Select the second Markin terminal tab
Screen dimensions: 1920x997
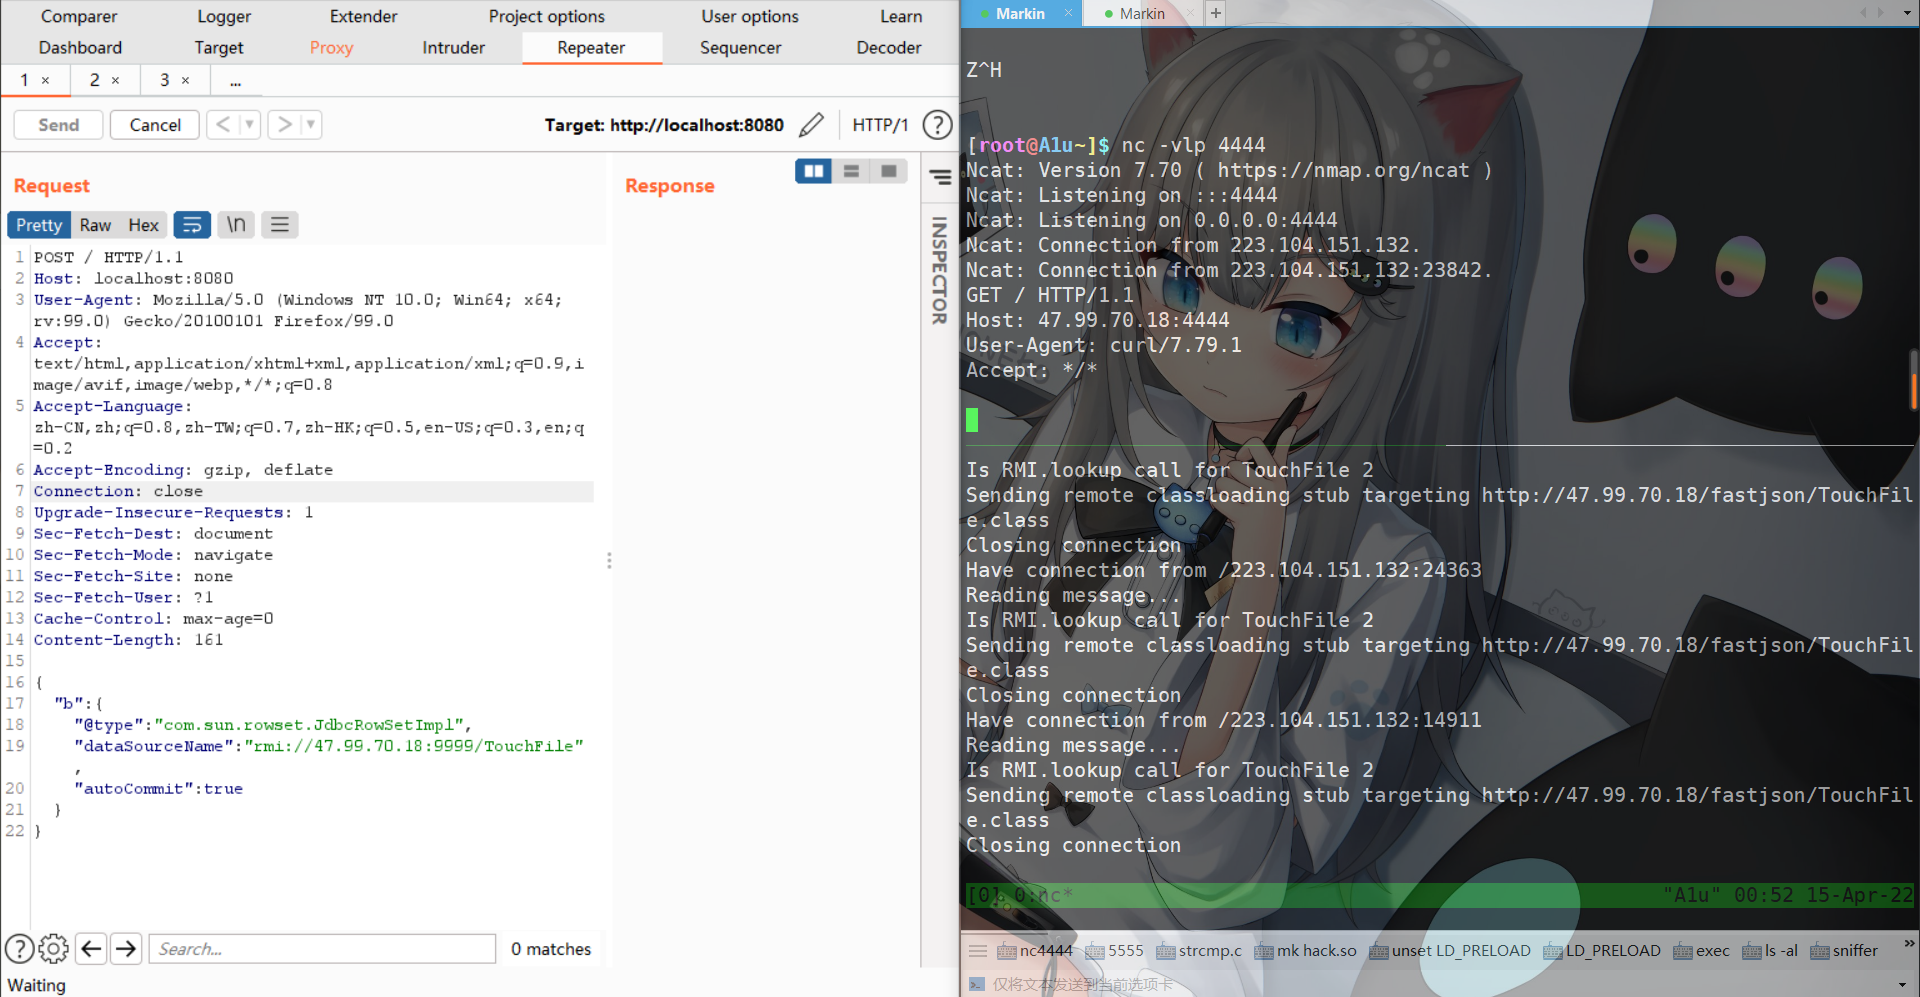pyautogui.click(x=1142, y=13)
